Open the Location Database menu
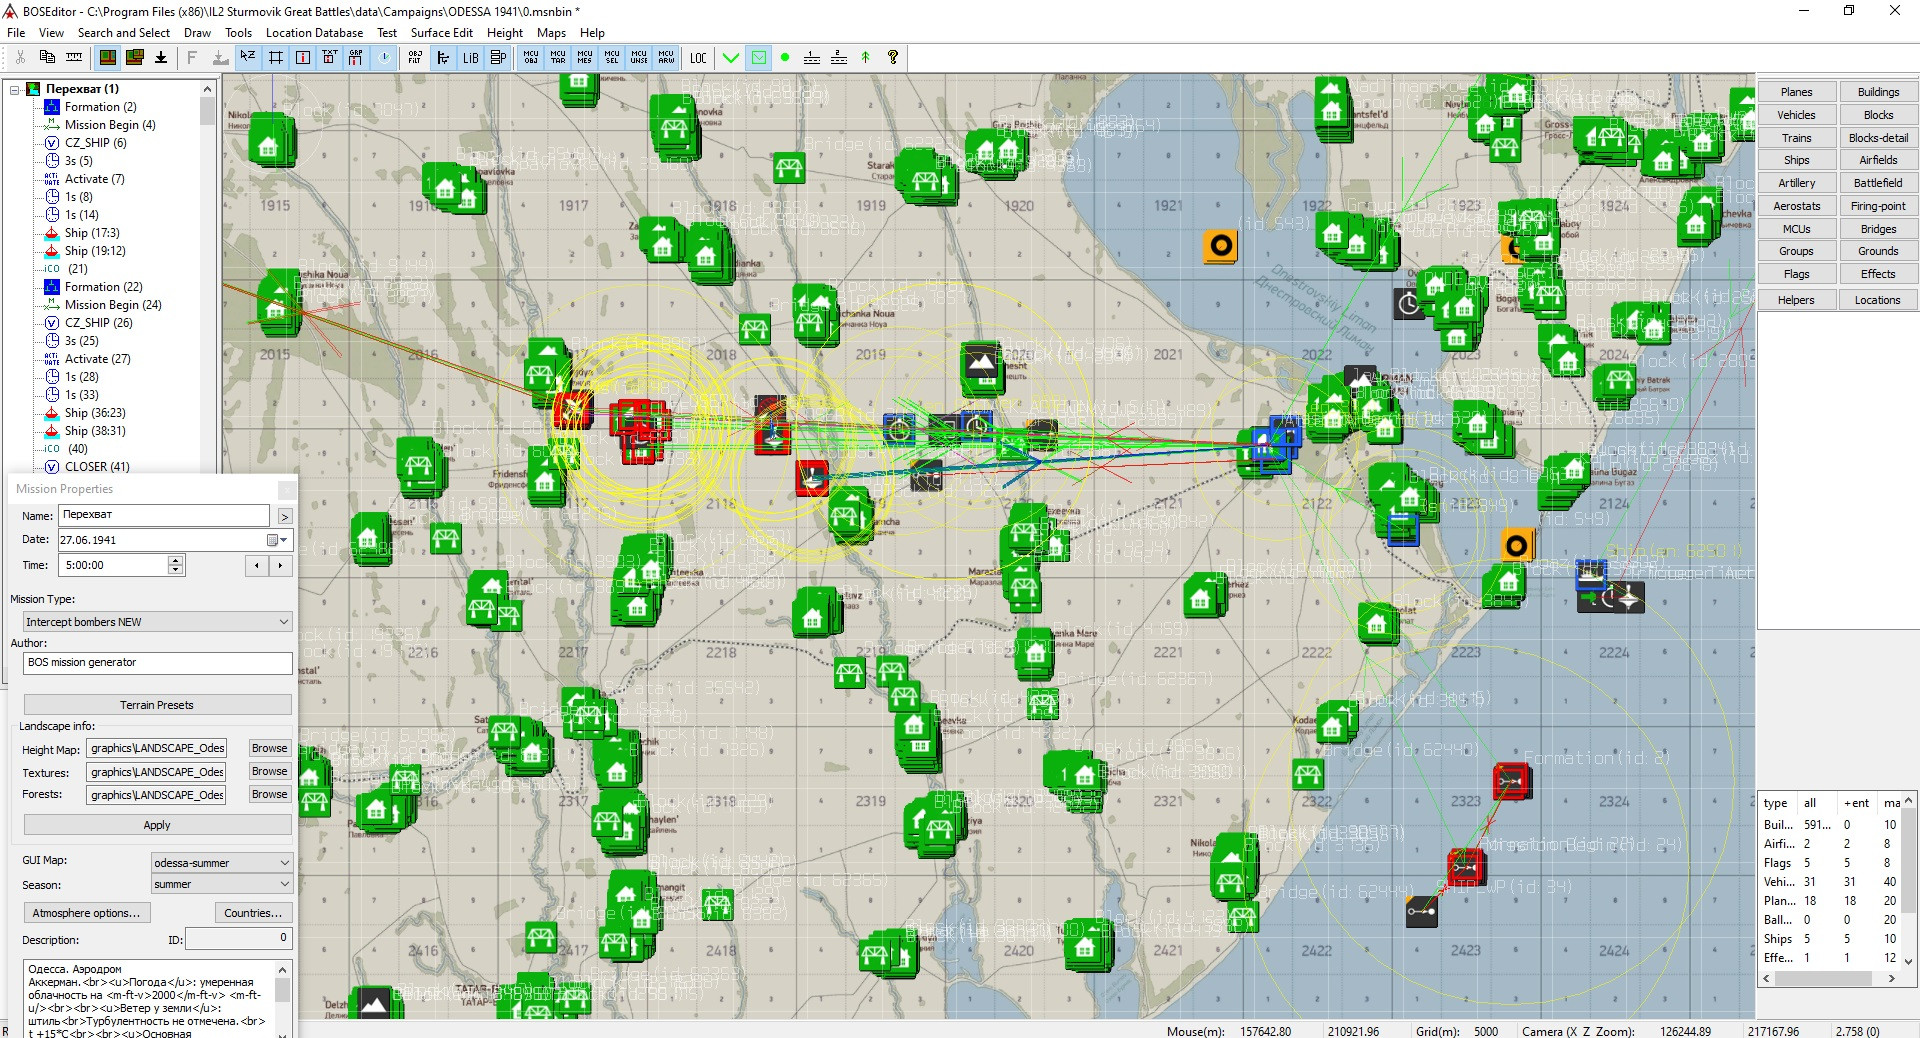The width and height of the screenshot is (1920, 1038). point(314,33)
